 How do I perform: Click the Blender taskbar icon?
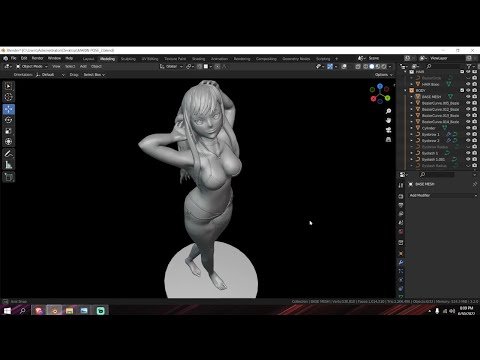[54, 311]
